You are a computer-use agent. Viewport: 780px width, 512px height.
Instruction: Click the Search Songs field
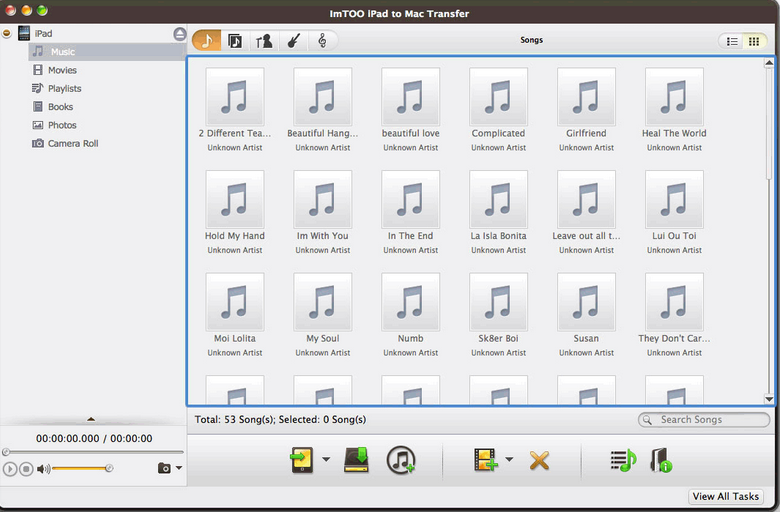click(704, 420)
